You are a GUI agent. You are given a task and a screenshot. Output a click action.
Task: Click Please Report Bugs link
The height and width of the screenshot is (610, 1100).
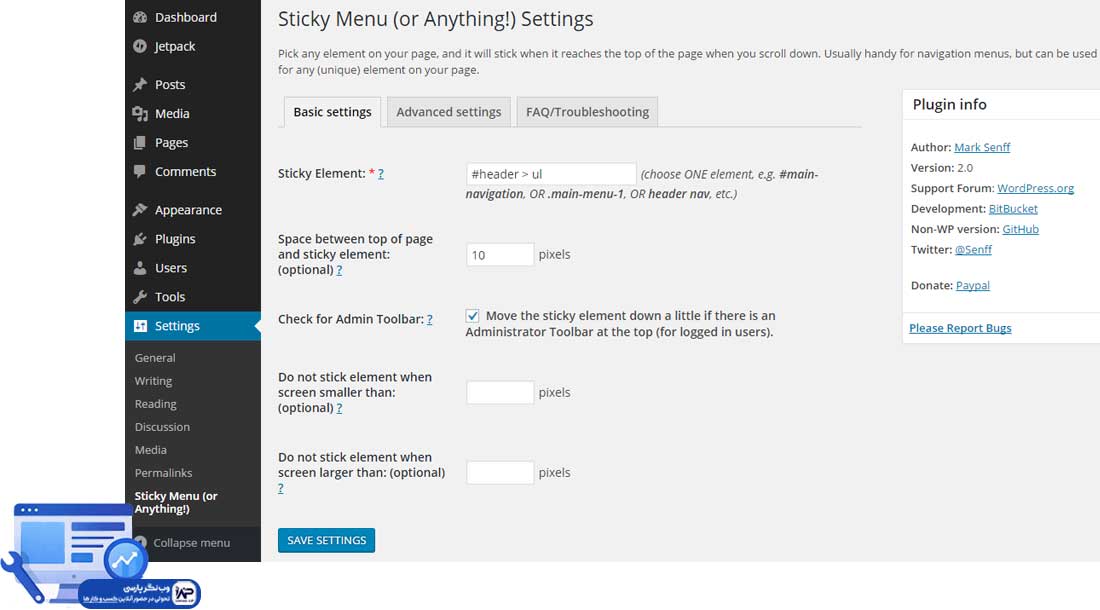960,328
